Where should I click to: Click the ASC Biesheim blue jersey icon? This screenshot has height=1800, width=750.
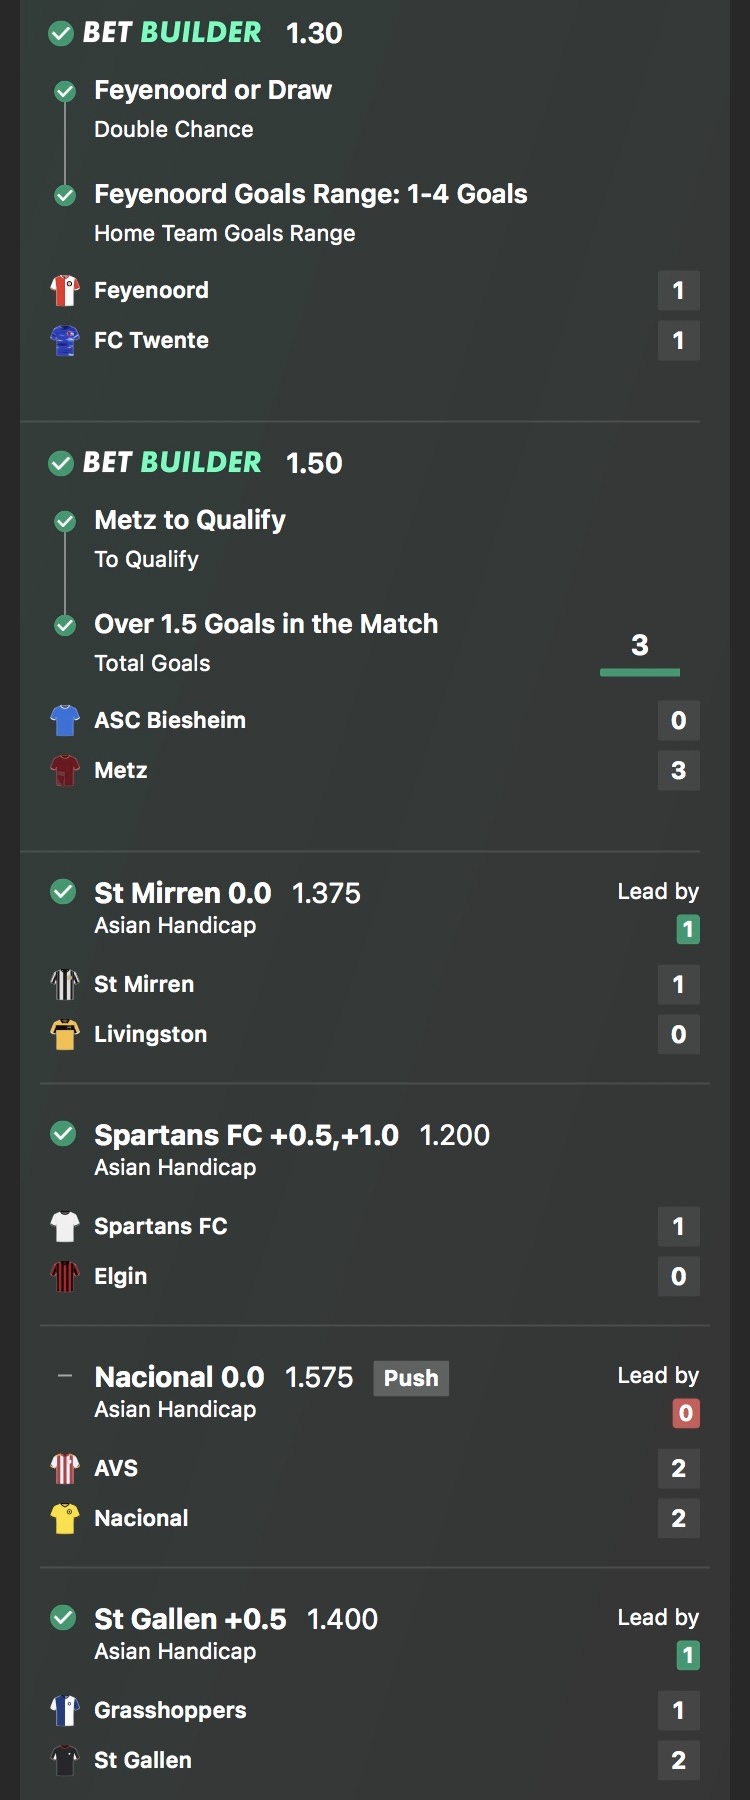pos(65,721)
